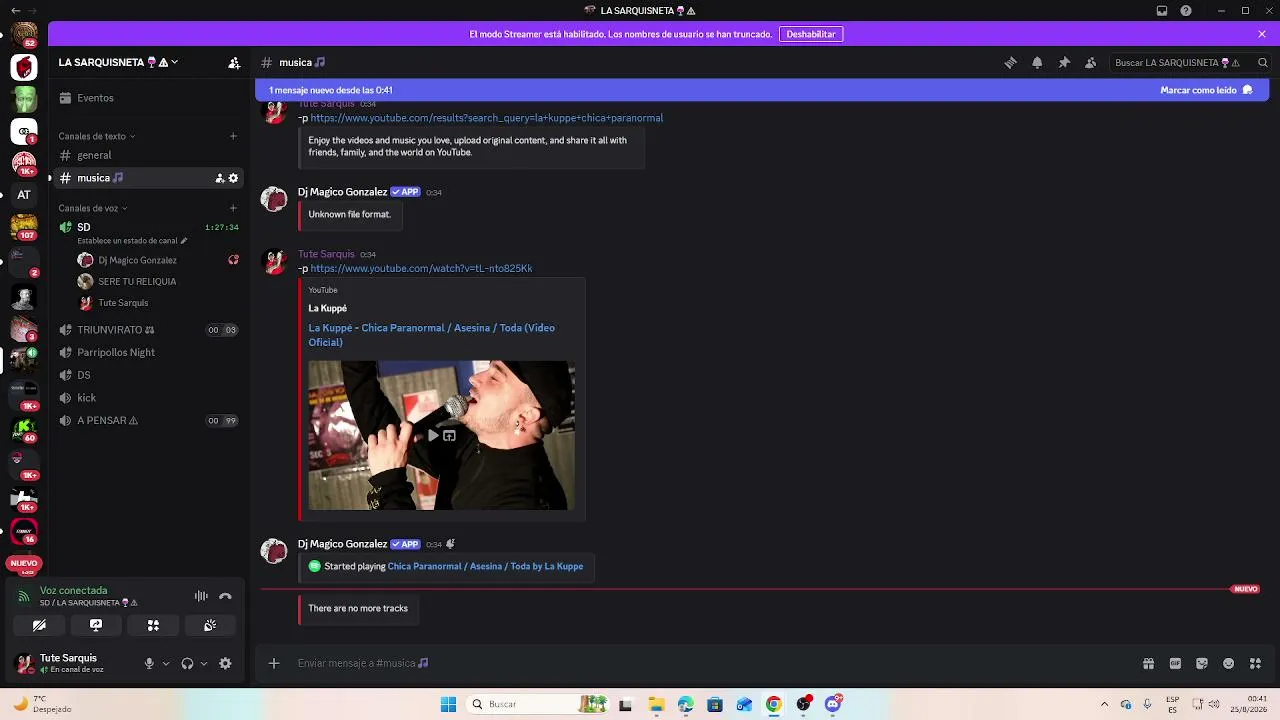Open User Settings gear
The image size is (1280, 720).
[225, 663]
